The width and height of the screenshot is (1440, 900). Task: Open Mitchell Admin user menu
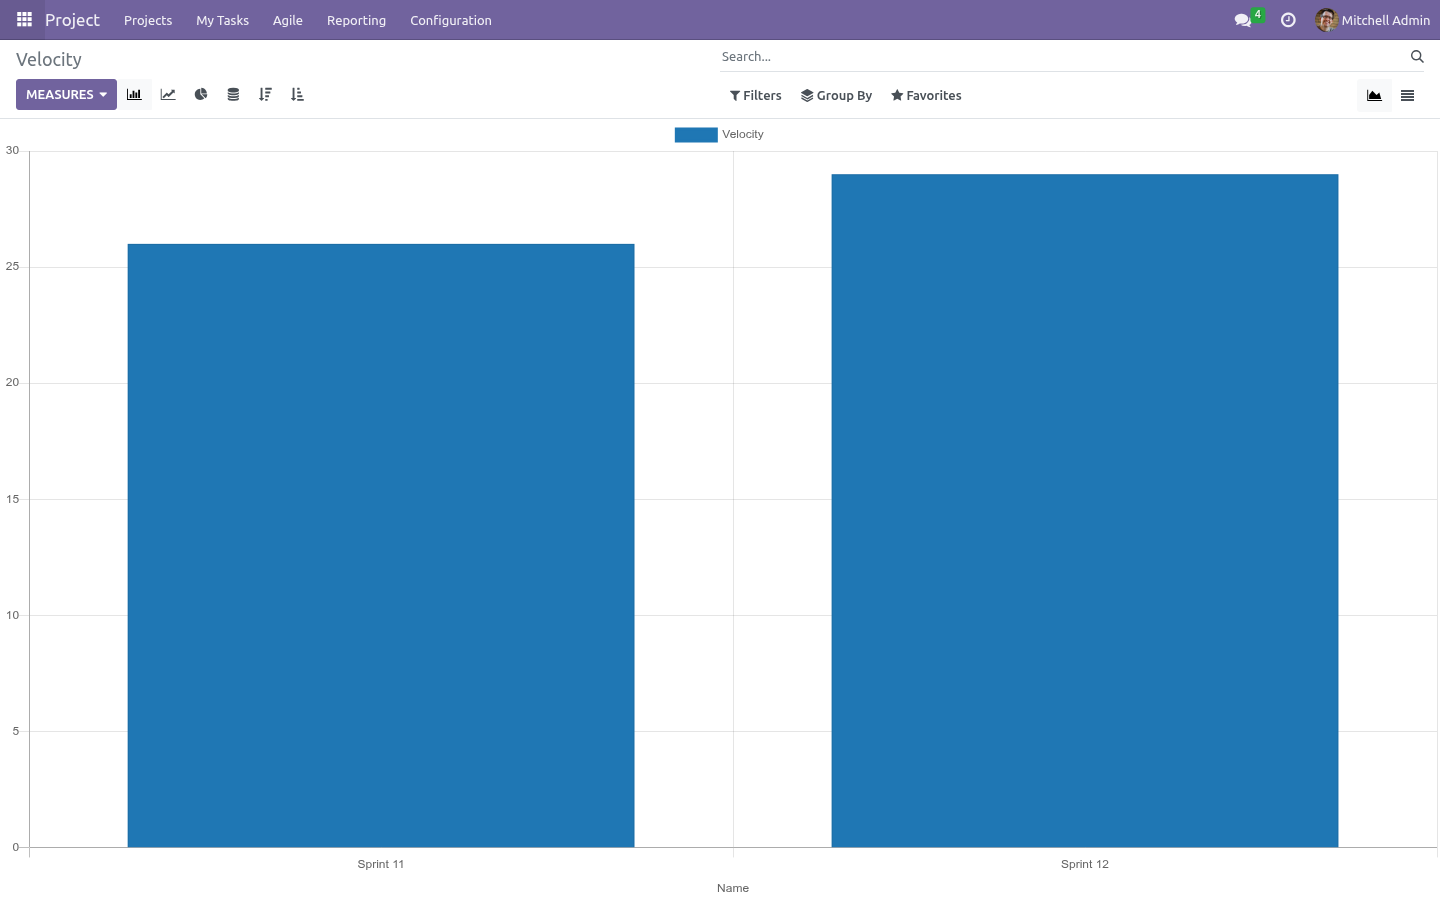pos(1373,20)
